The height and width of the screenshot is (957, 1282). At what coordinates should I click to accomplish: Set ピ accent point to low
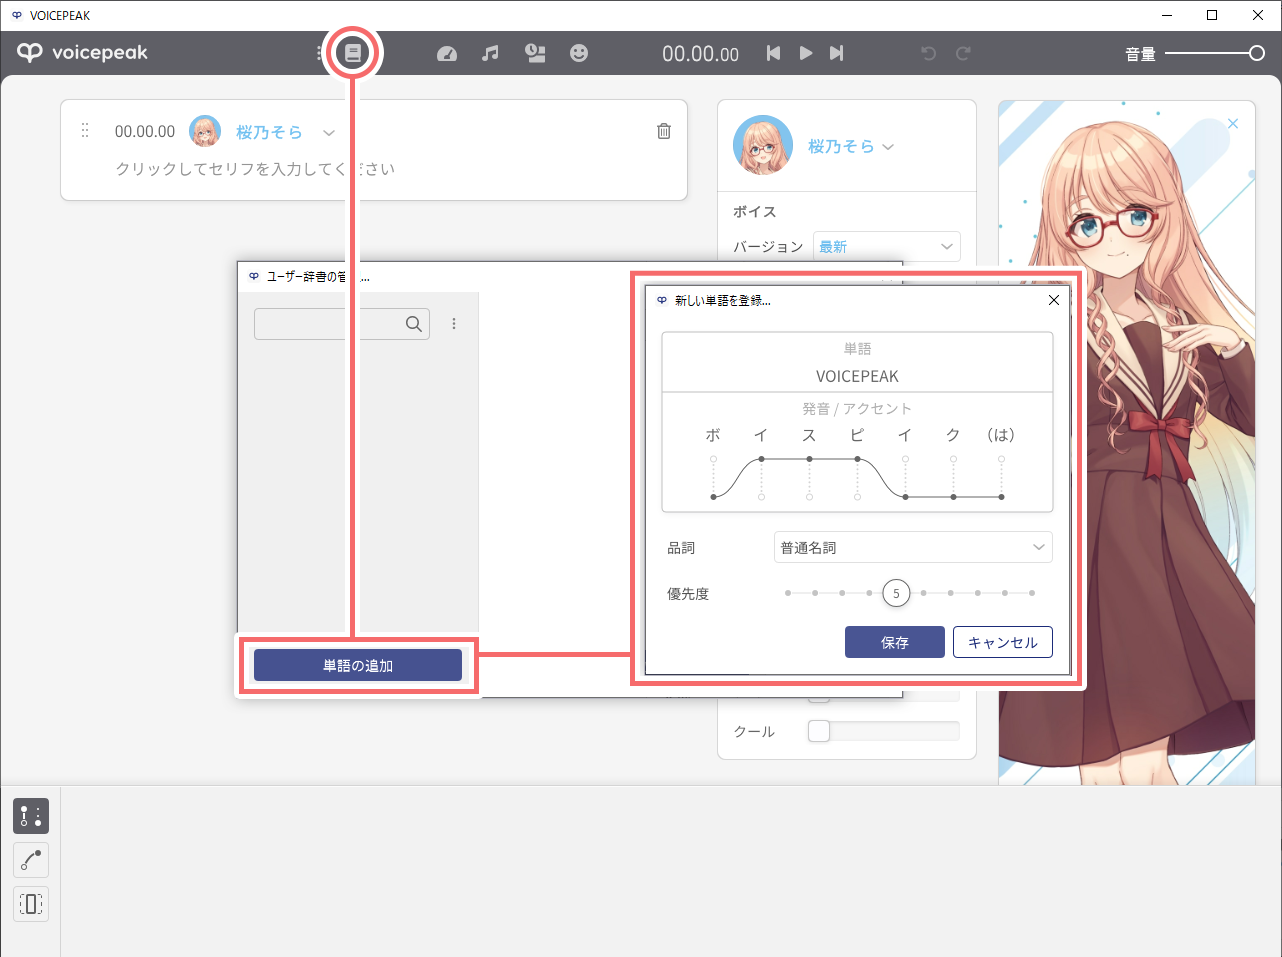click(x=857, y=497)
